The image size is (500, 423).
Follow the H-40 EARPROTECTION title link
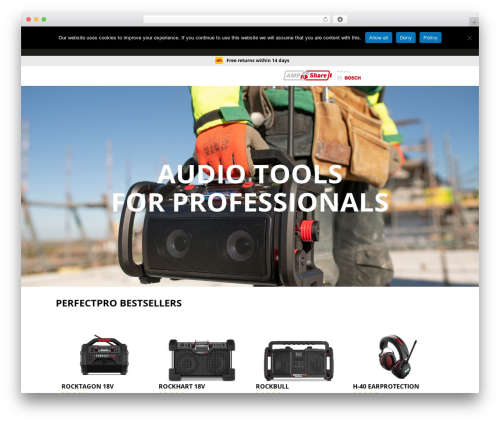tap(386, 386)
